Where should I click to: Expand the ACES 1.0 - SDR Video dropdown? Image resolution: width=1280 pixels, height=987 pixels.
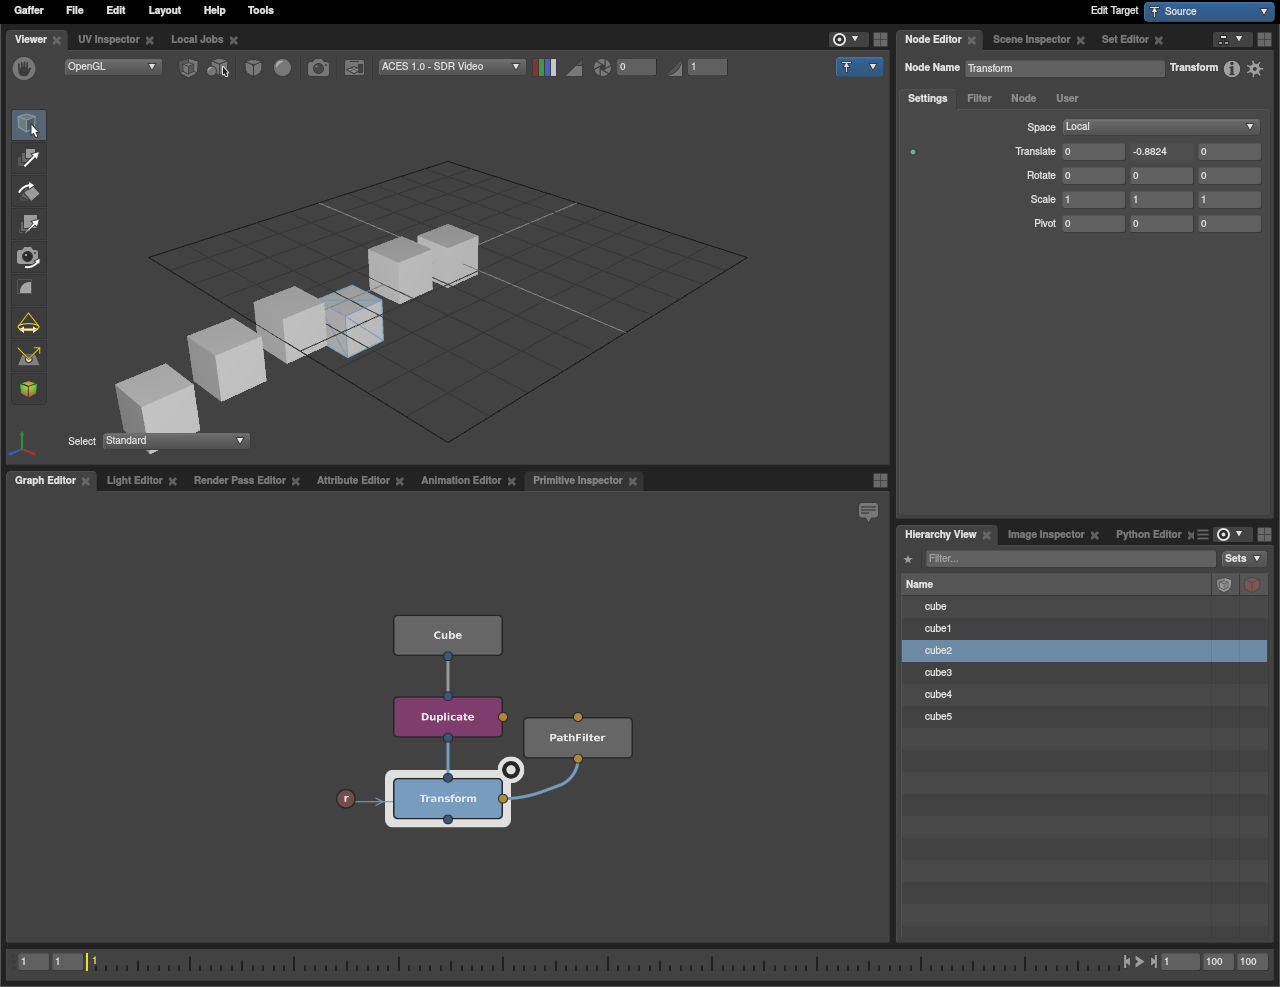point(451,67)
